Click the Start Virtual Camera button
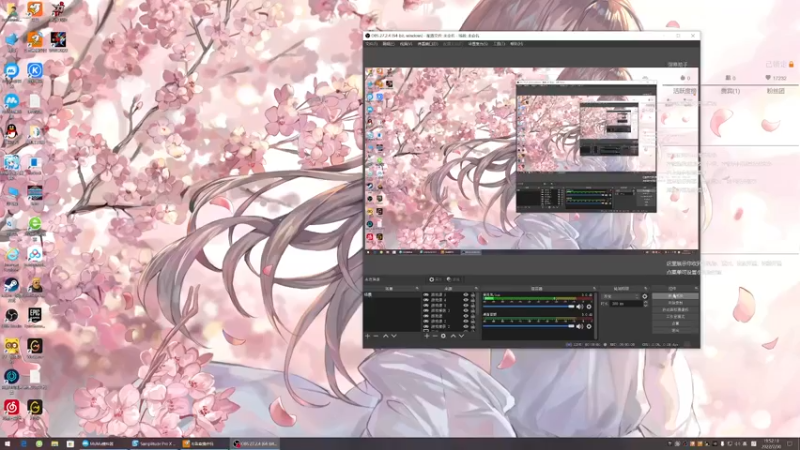The width and height of the screenshot is (800, 450). tap(675, 310)
